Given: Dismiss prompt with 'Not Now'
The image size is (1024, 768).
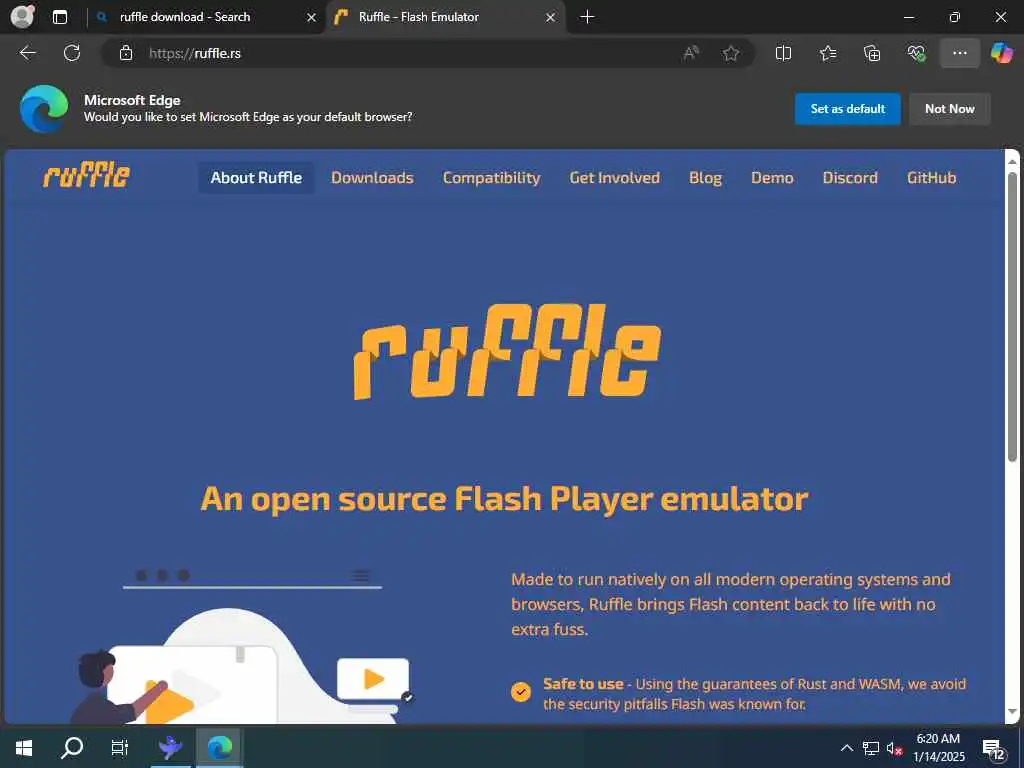Looking at the screenshot, I should [x=950, y=109].
